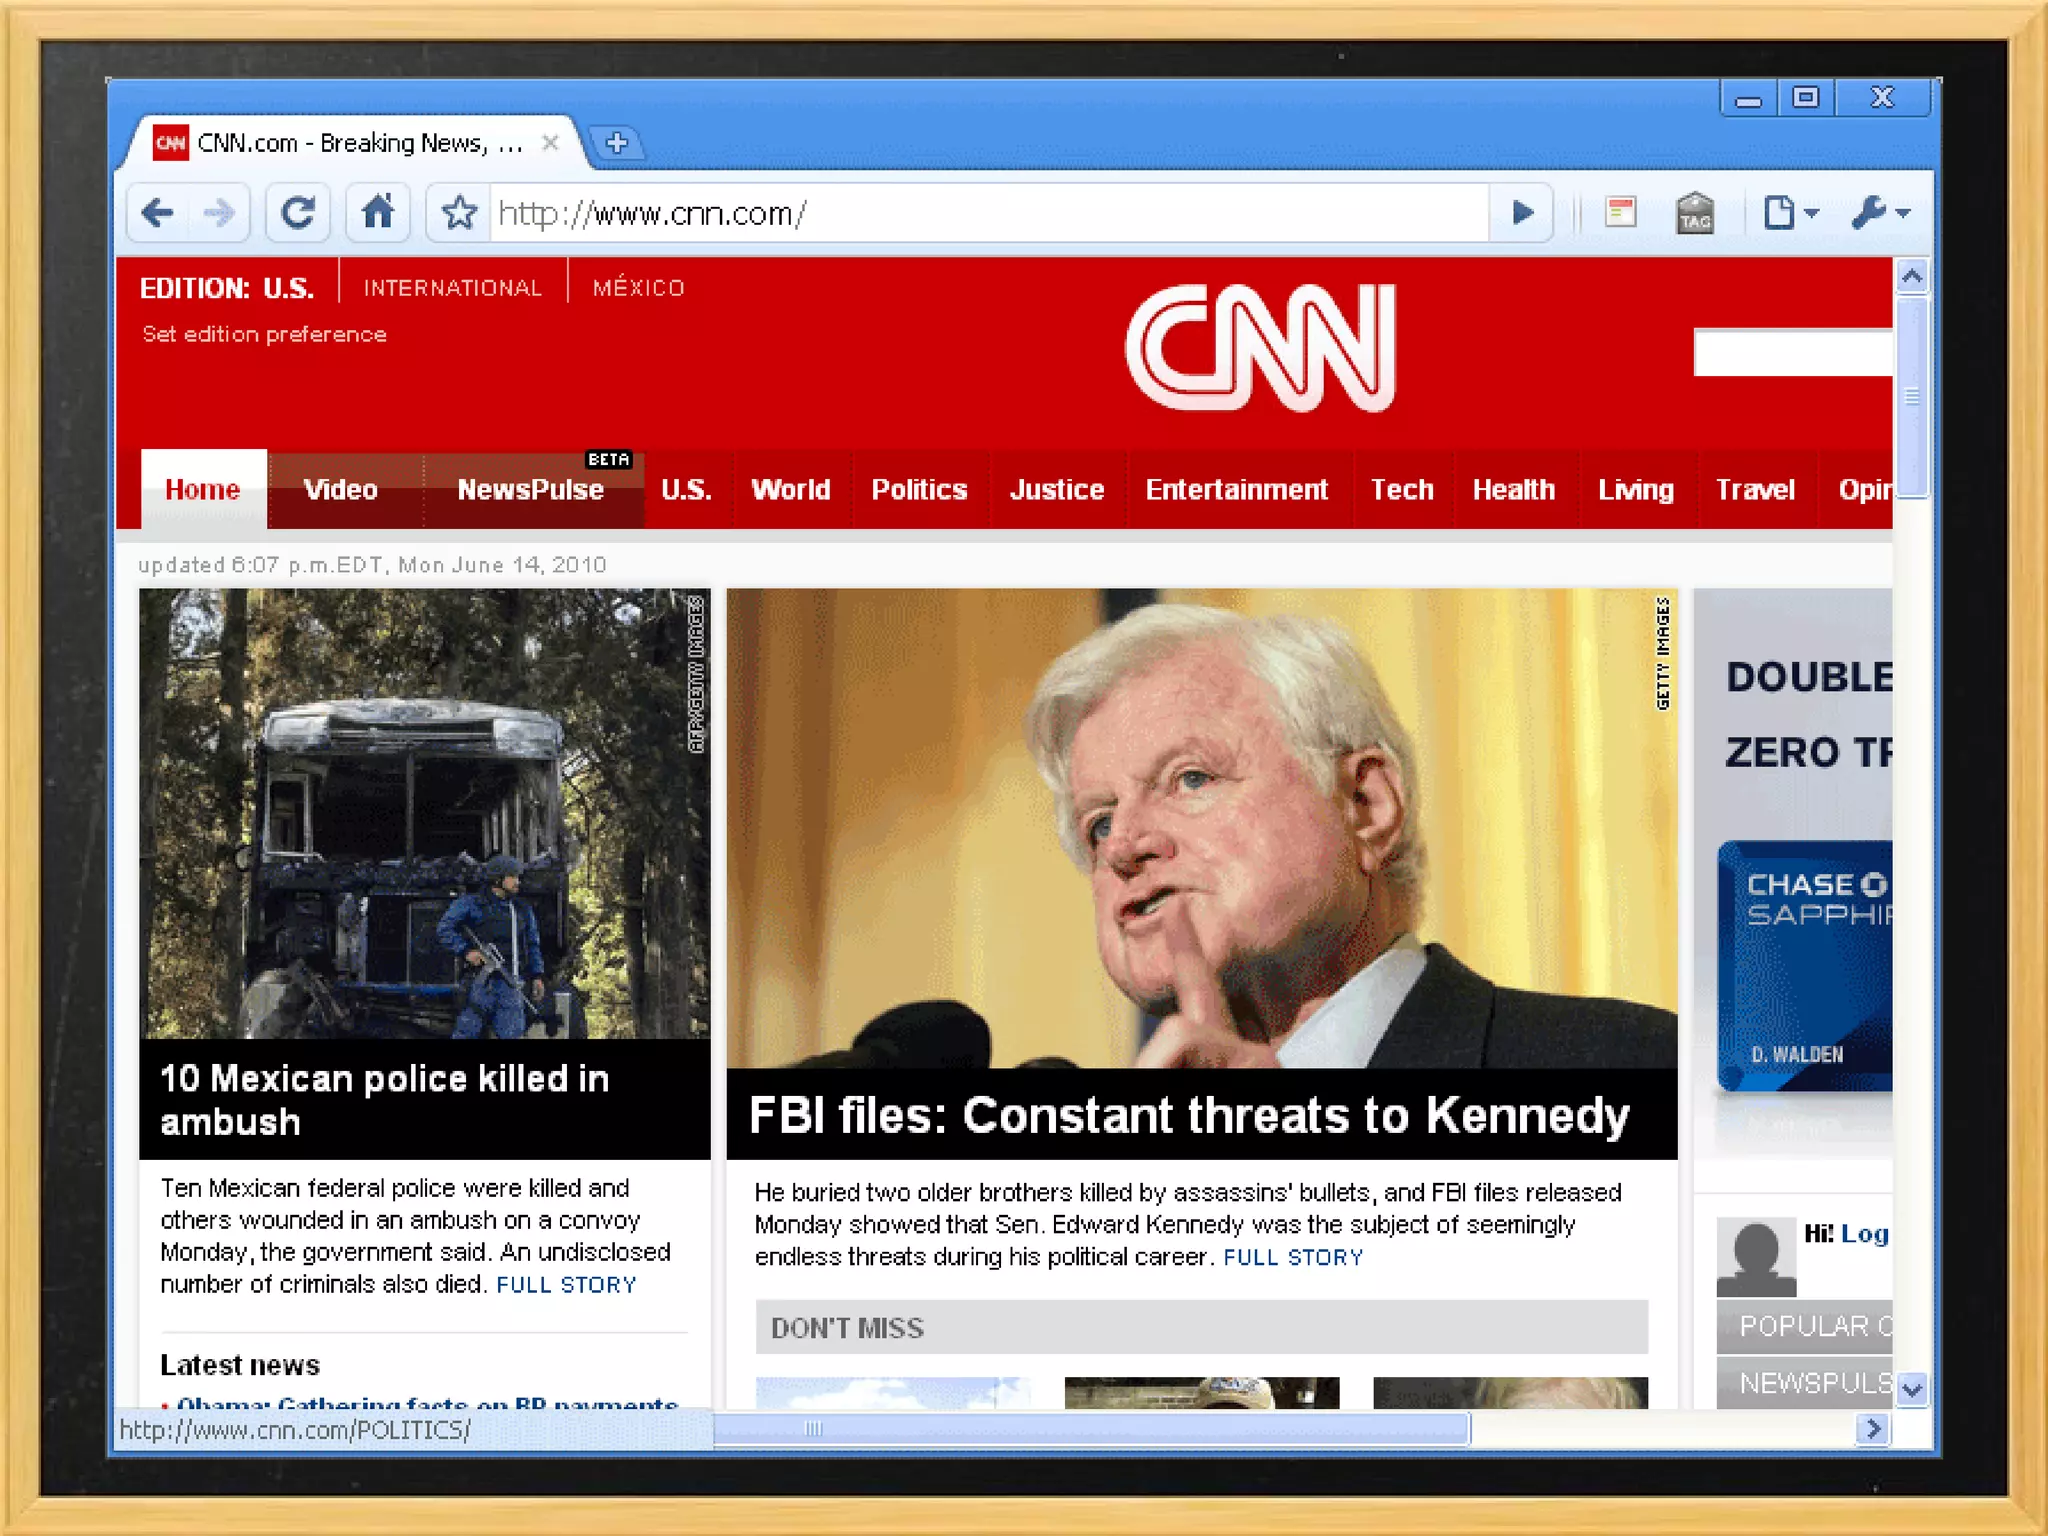
Task: Open headline FBI files: Constant threats to Kennedy
Action: tap(1189, 1115)
